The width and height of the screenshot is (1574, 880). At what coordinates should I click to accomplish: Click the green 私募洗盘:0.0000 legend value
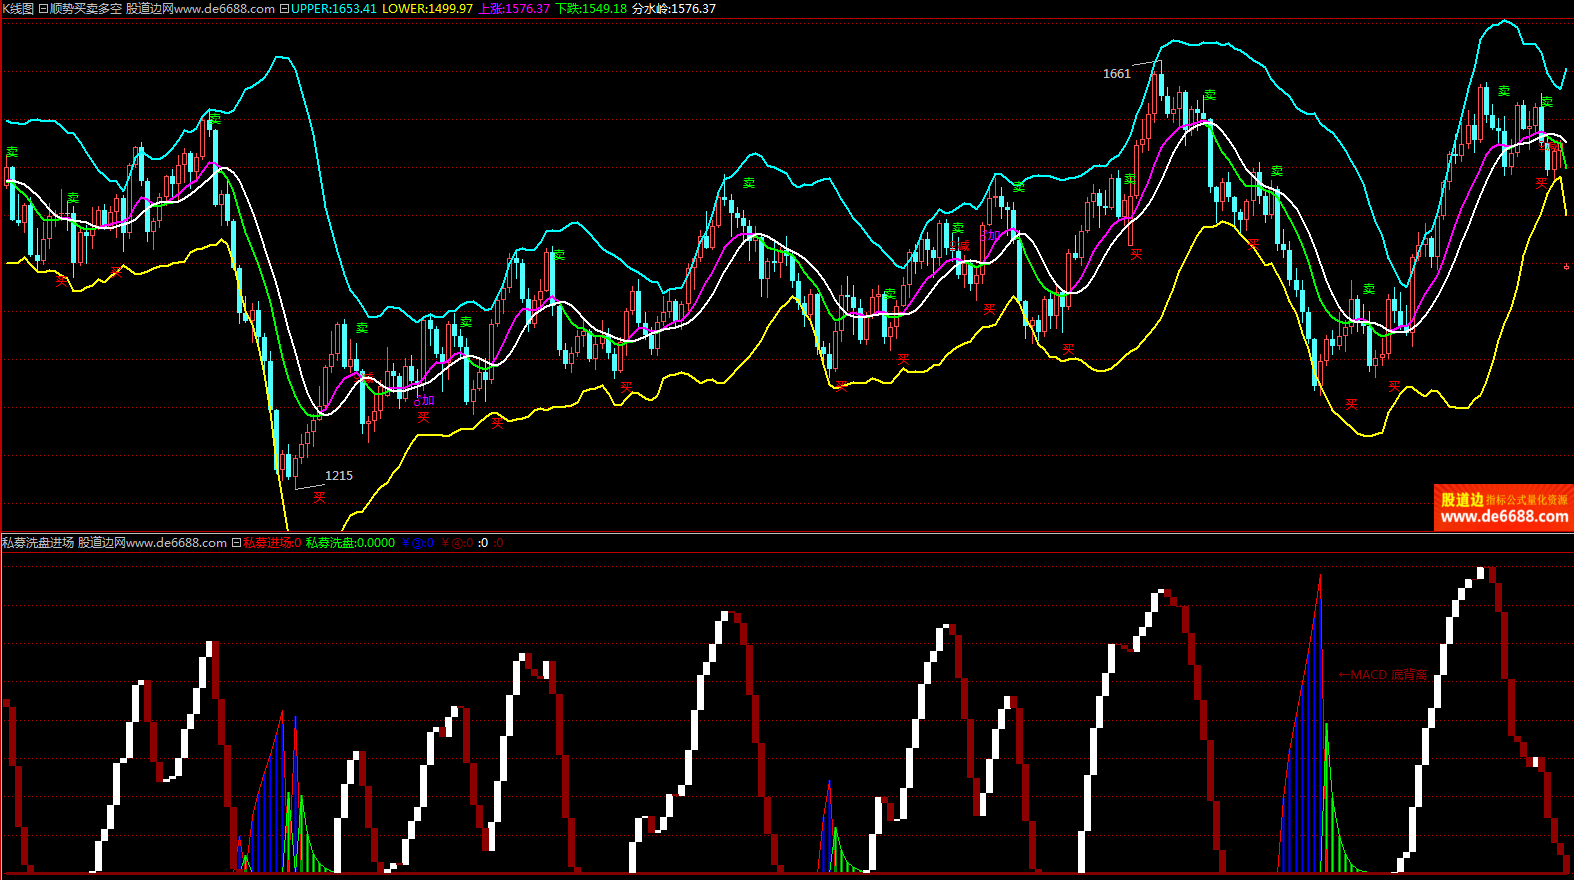pyautogui.click(x=350, y=543)
